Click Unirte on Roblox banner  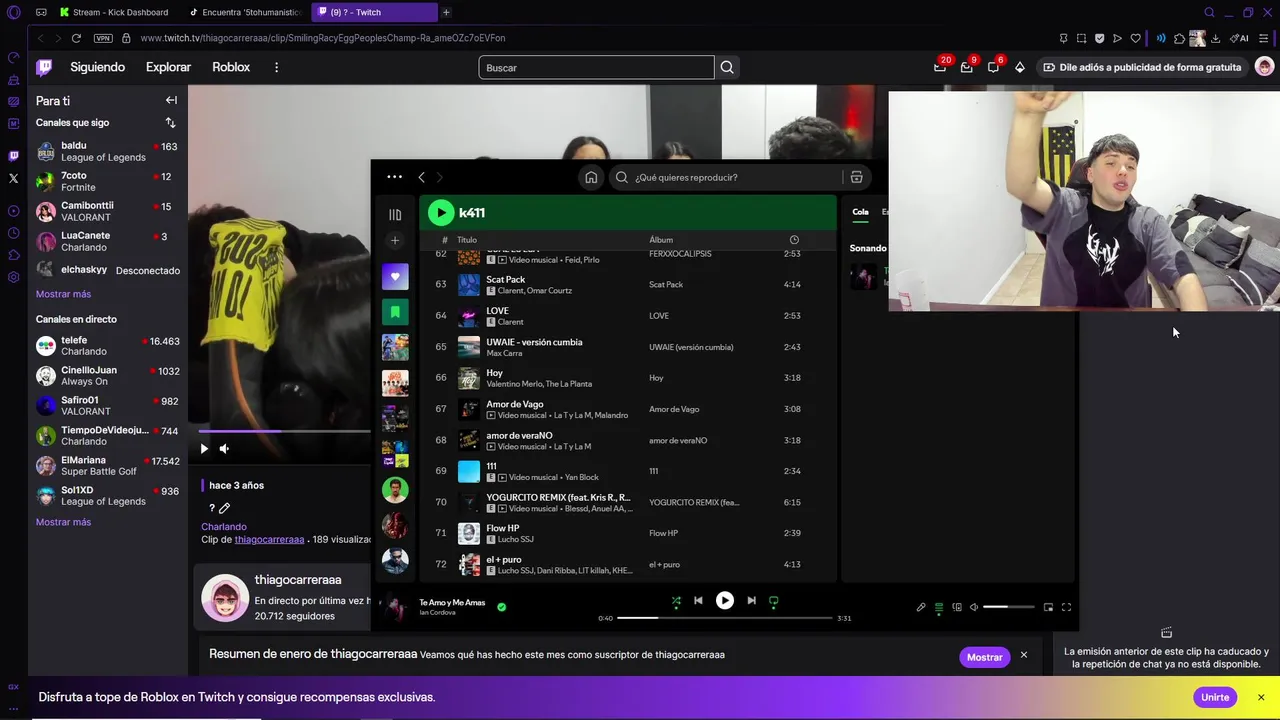coord(1215,697)
